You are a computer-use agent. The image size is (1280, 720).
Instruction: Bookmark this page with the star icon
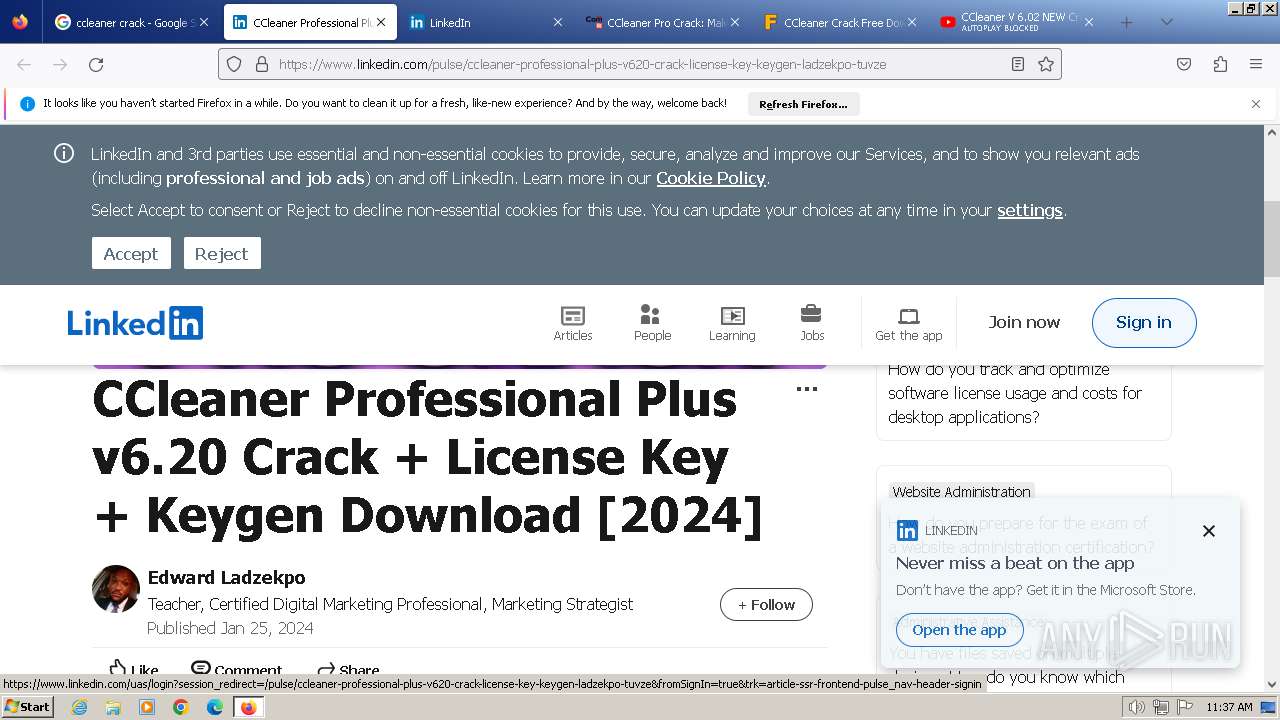tap(1046, 64)
